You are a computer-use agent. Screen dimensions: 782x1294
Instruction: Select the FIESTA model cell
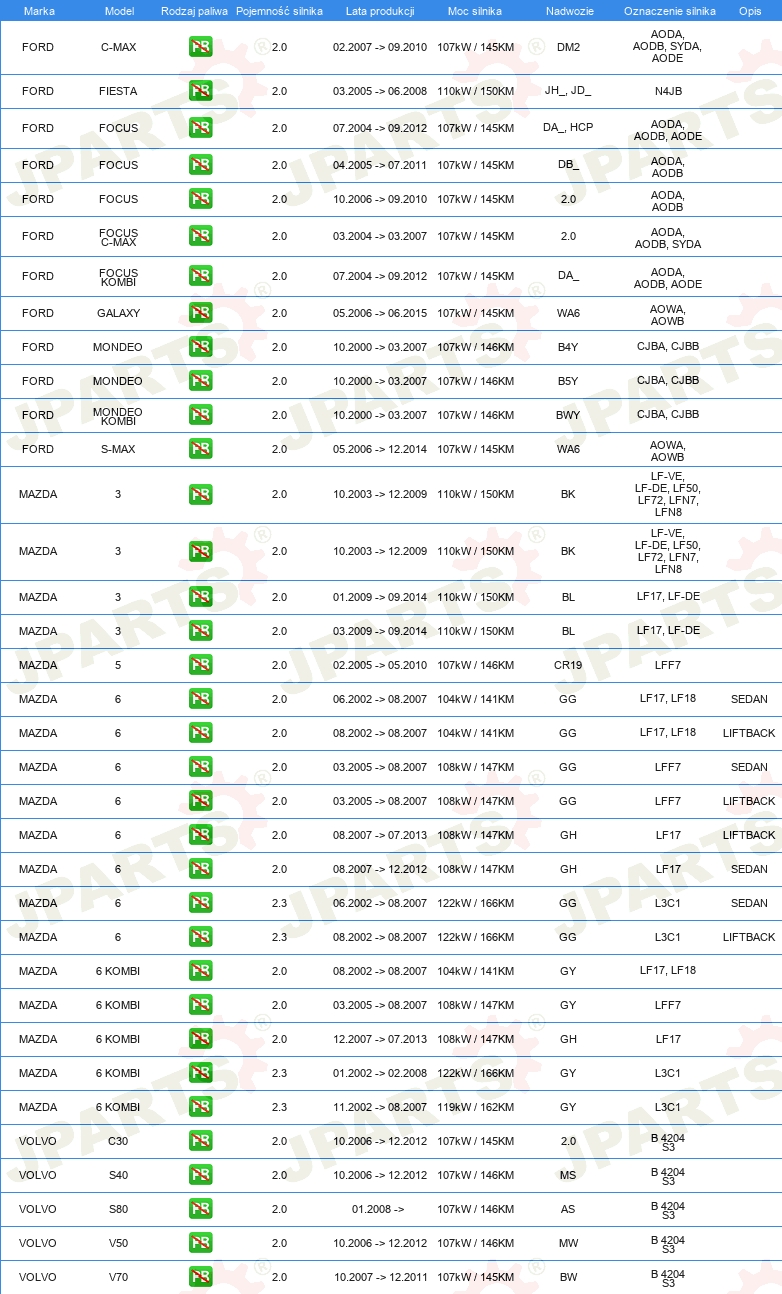118,91
